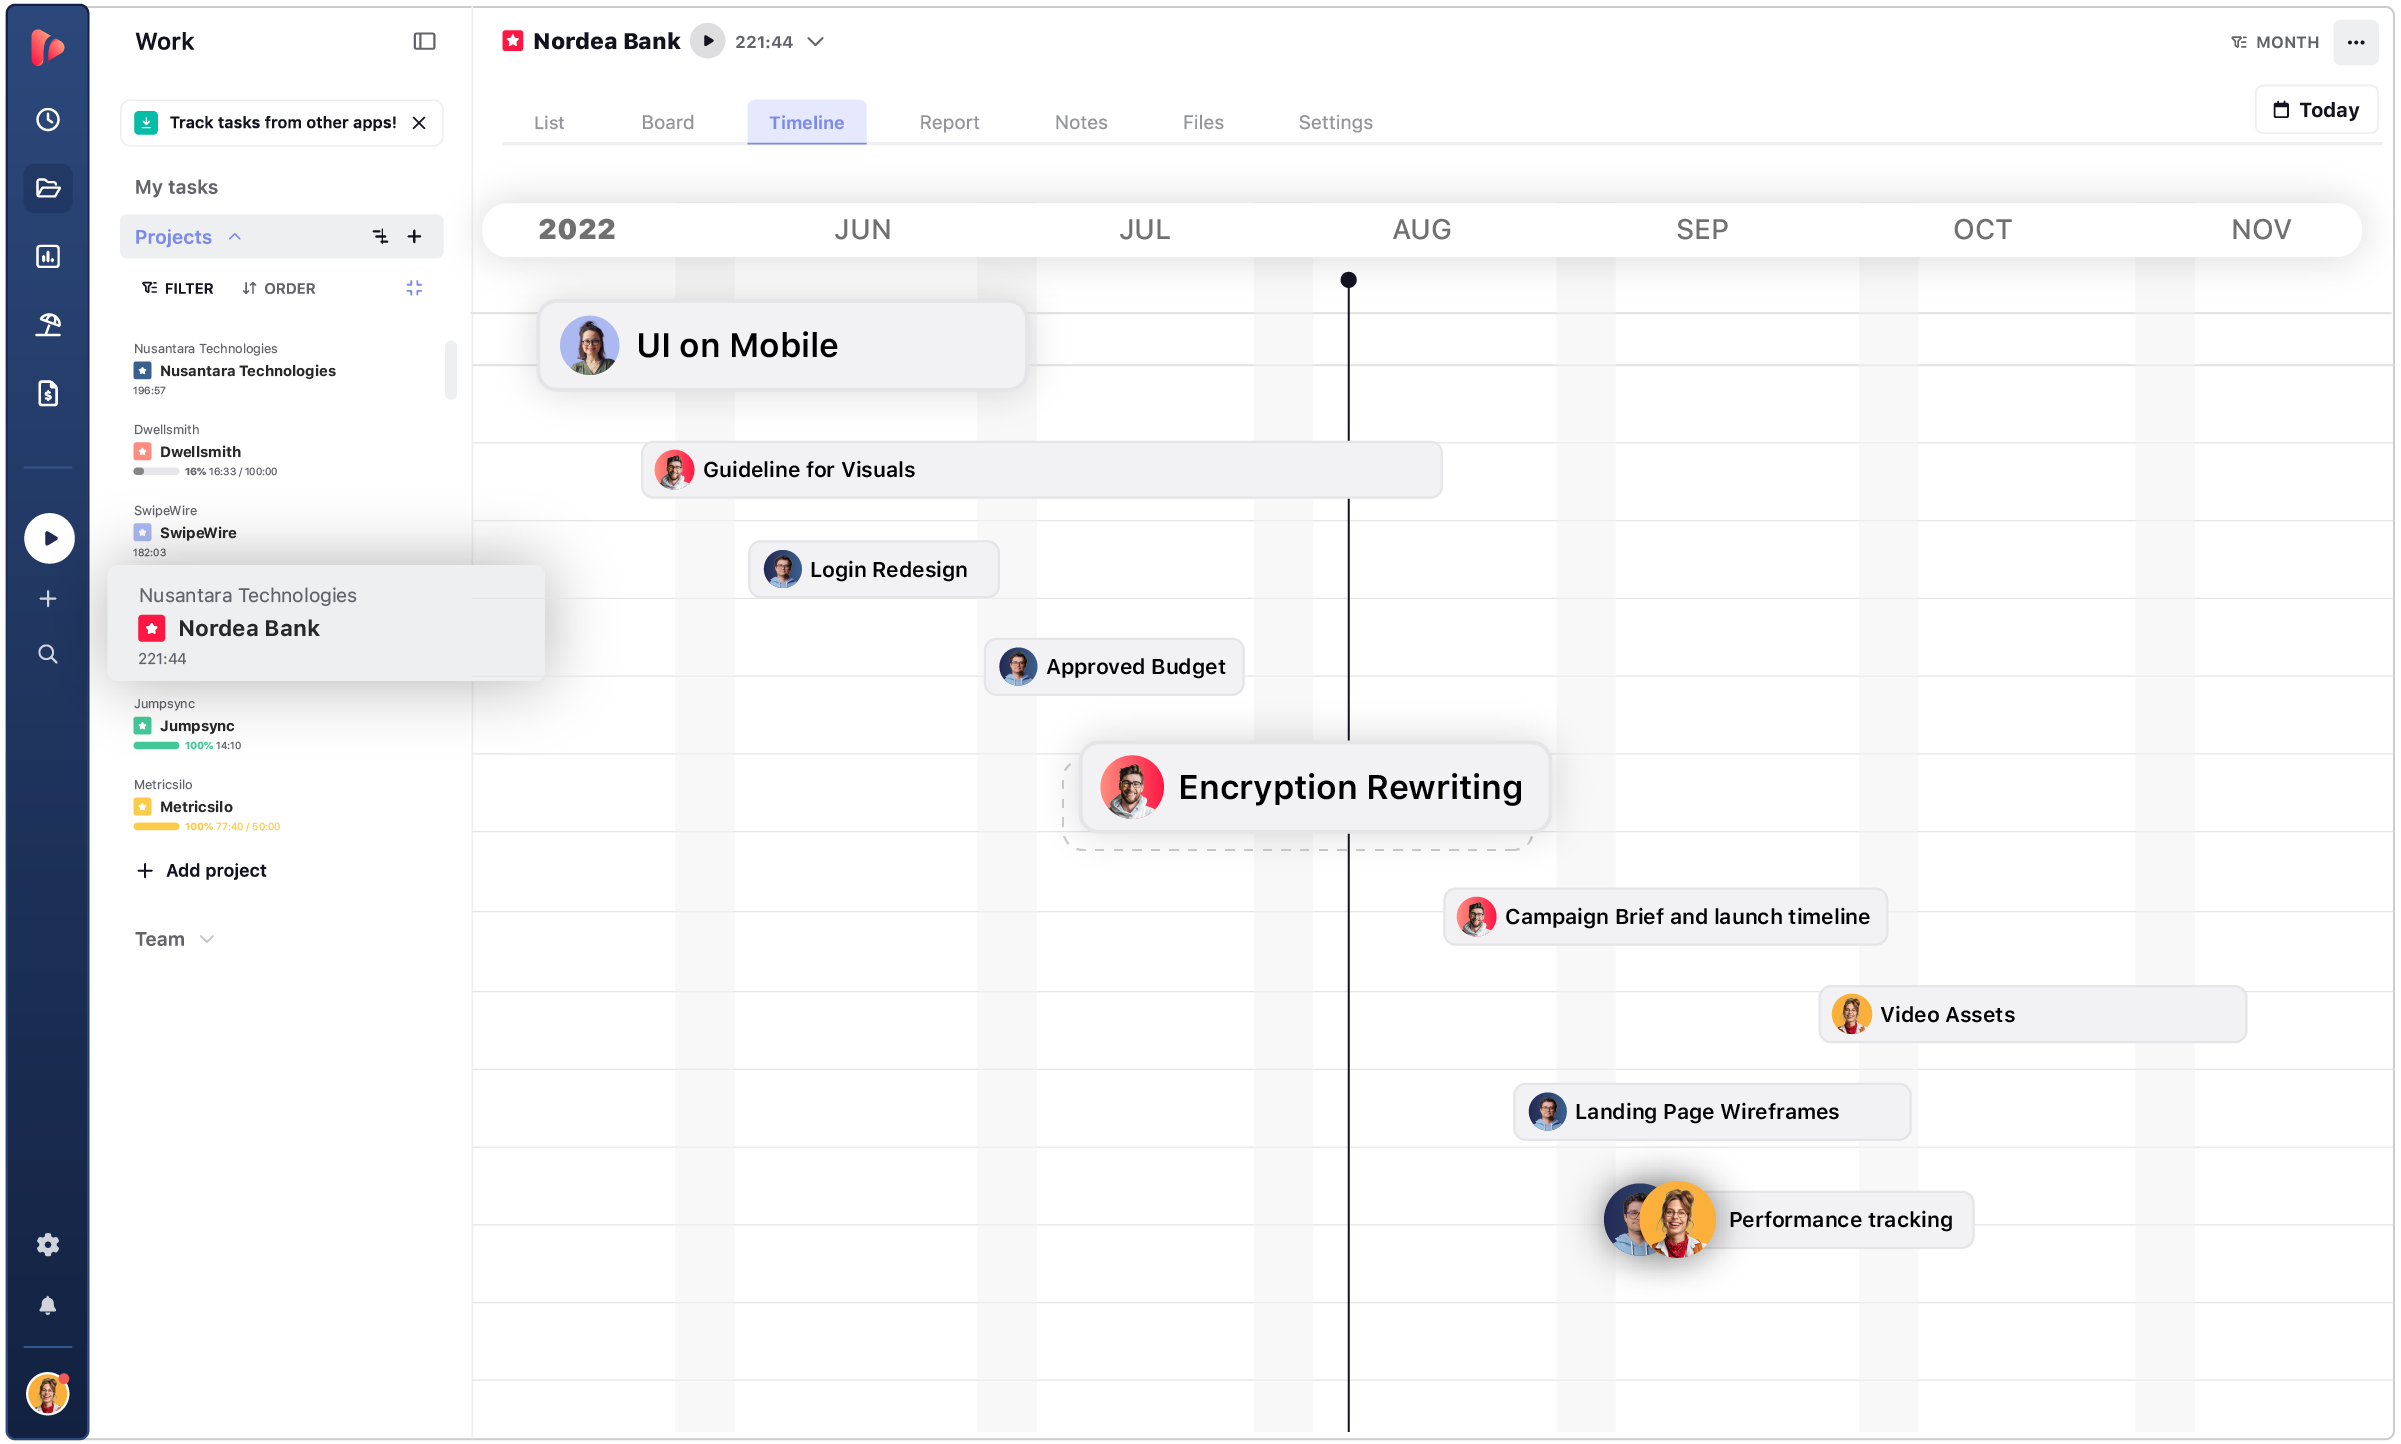Start the timer with the play button

pyautogui.click(x=47, y=538)
